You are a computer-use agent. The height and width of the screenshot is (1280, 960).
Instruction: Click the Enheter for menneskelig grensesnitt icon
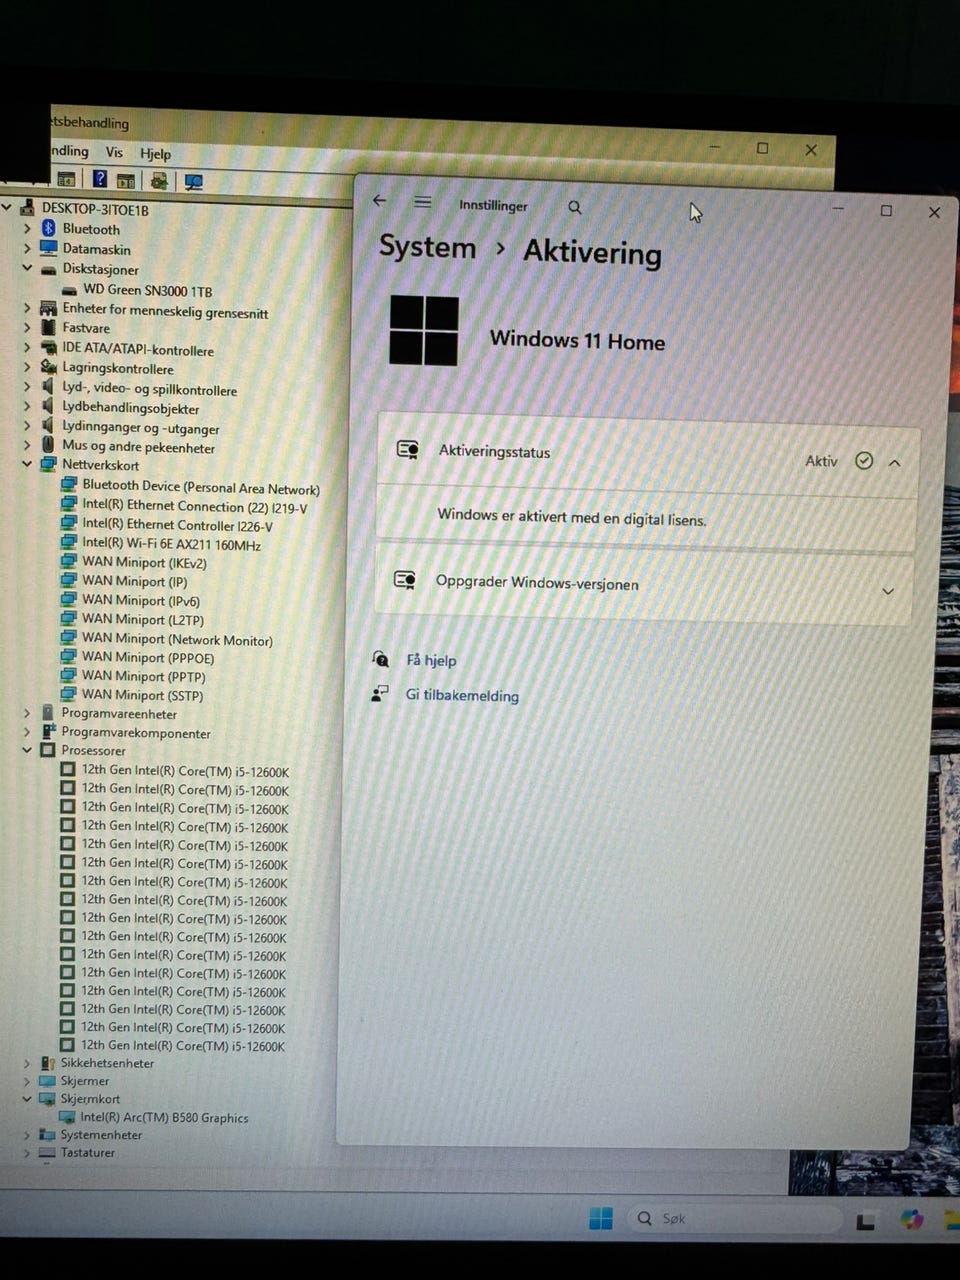click(x=48, y=309)
